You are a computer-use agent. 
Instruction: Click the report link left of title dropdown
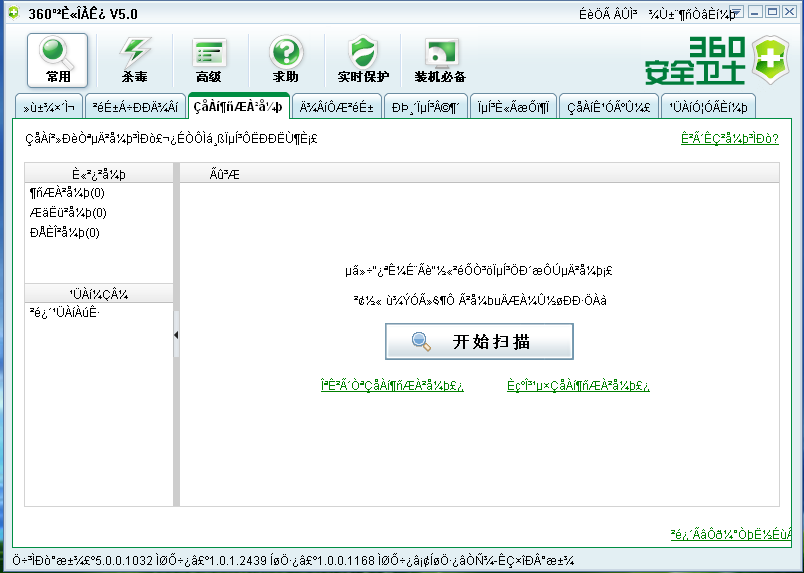[x=691, y=15]
